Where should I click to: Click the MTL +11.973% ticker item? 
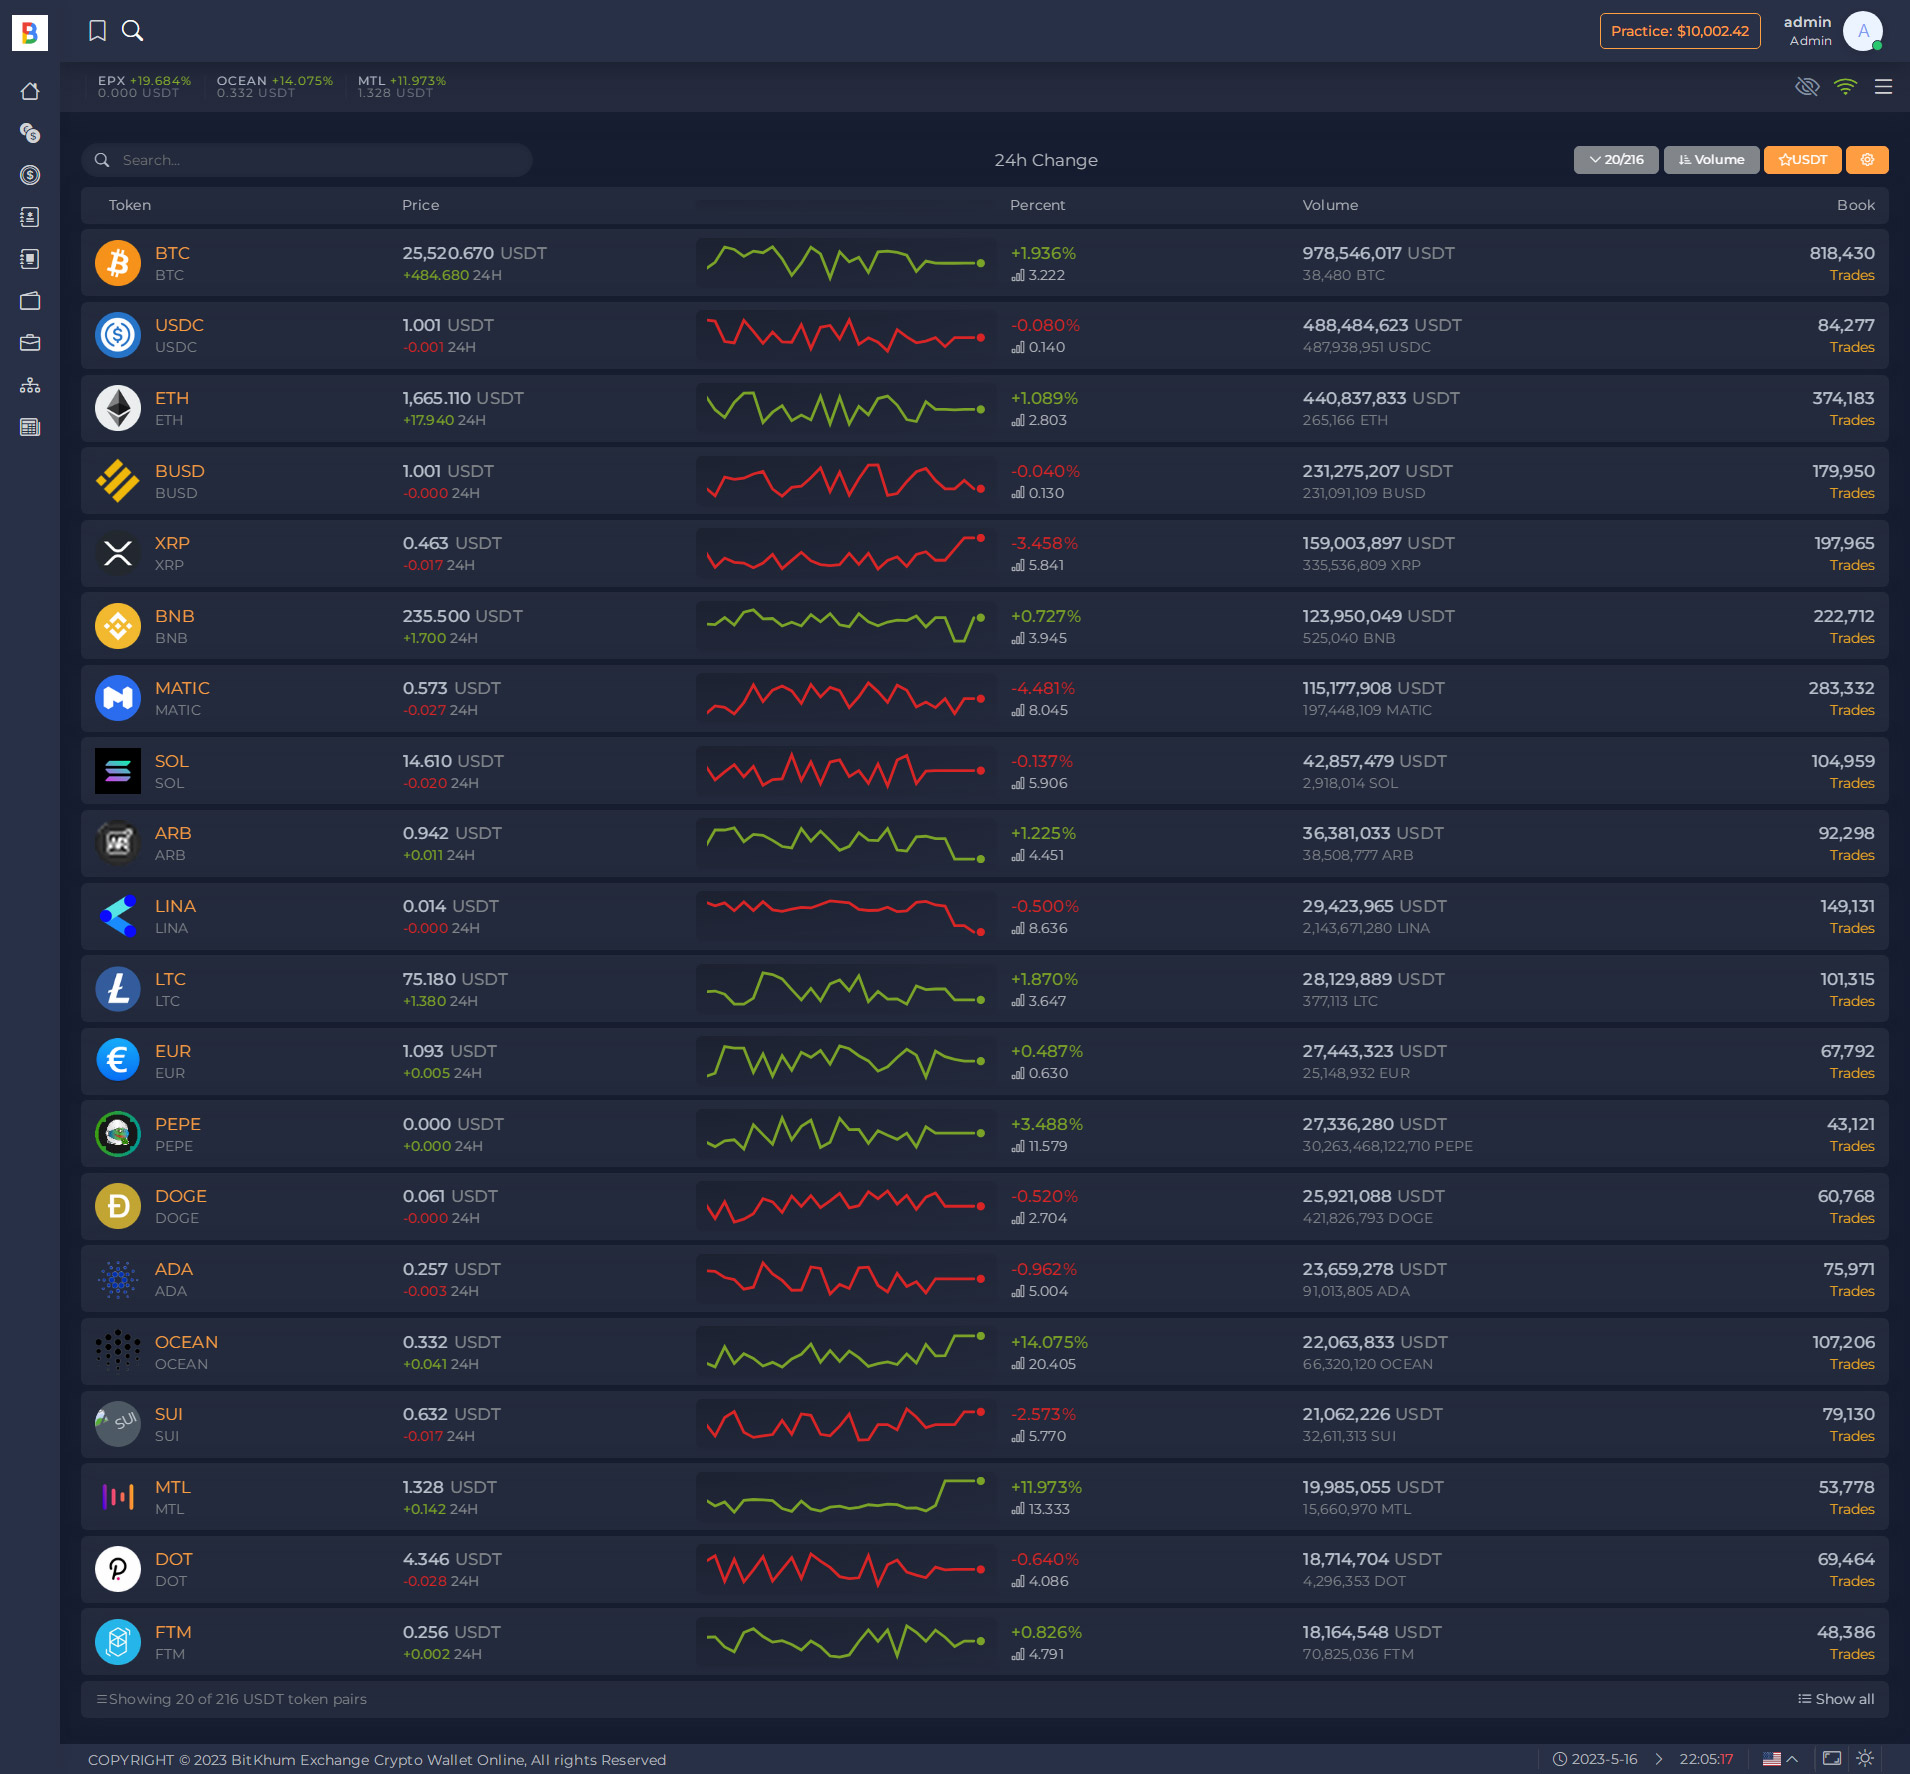click(402, 87)
